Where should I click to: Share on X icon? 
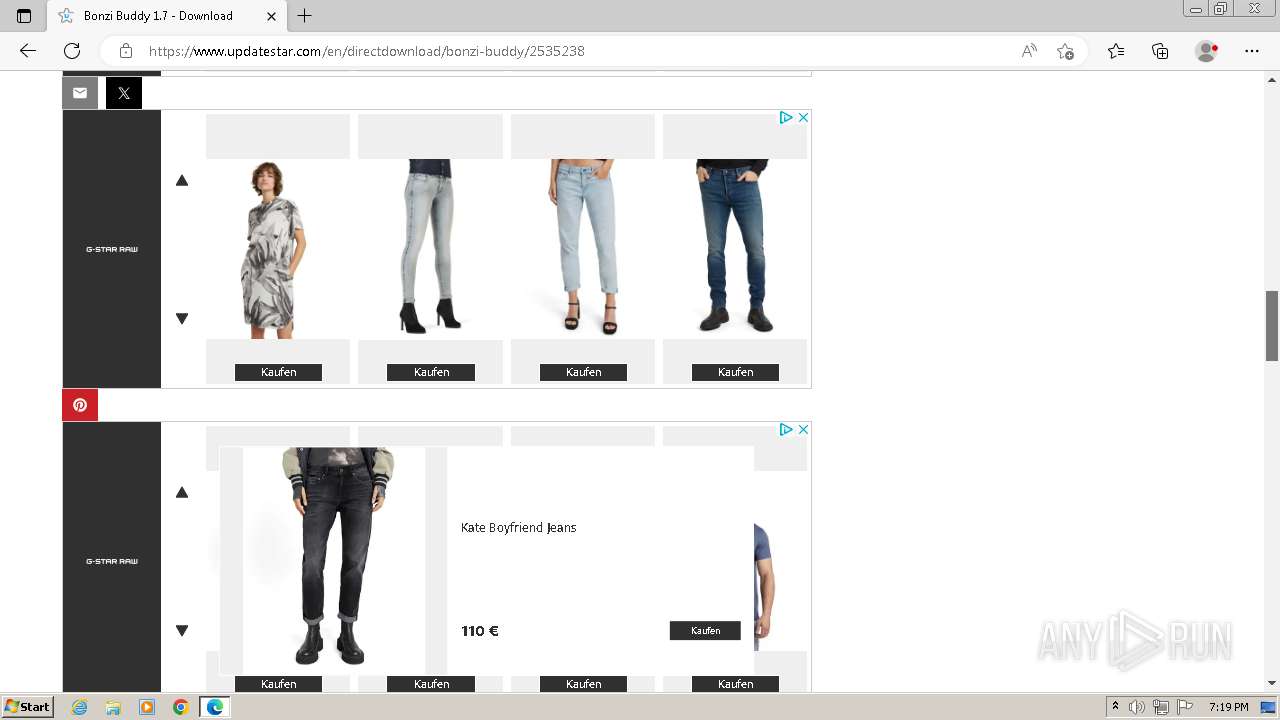[124, 93]
